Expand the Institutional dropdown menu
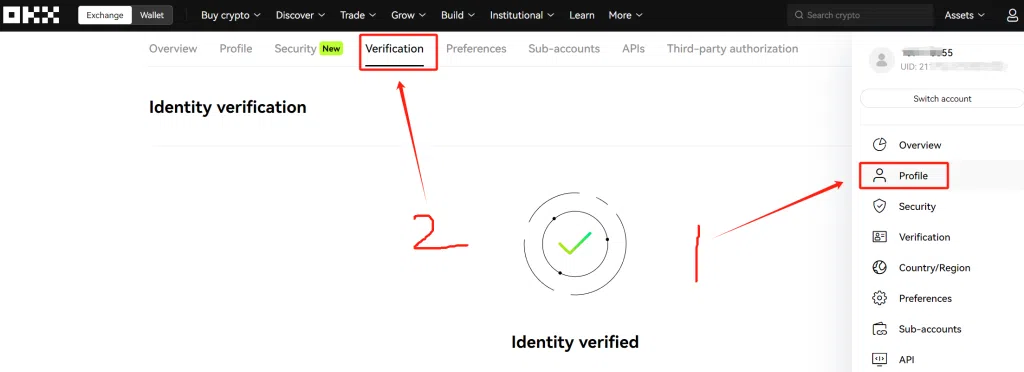Screen dimensions: 1024x372 [522, 15]
